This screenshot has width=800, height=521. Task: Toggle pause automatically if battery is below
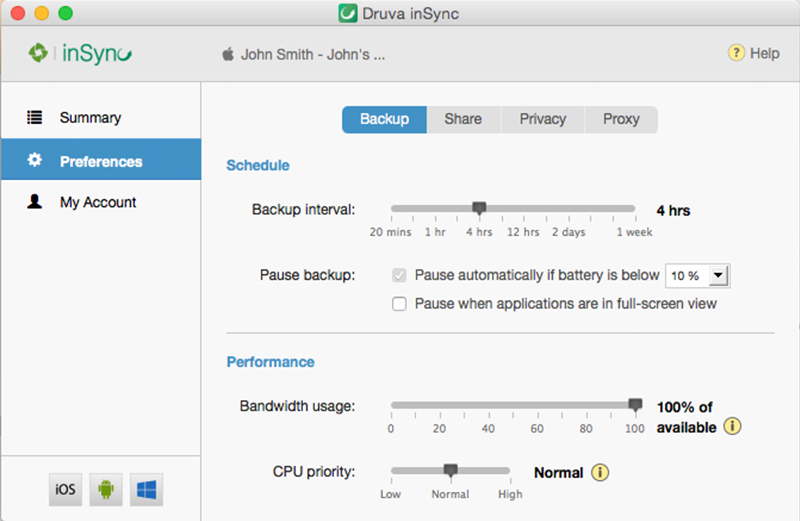pos(399,276)
